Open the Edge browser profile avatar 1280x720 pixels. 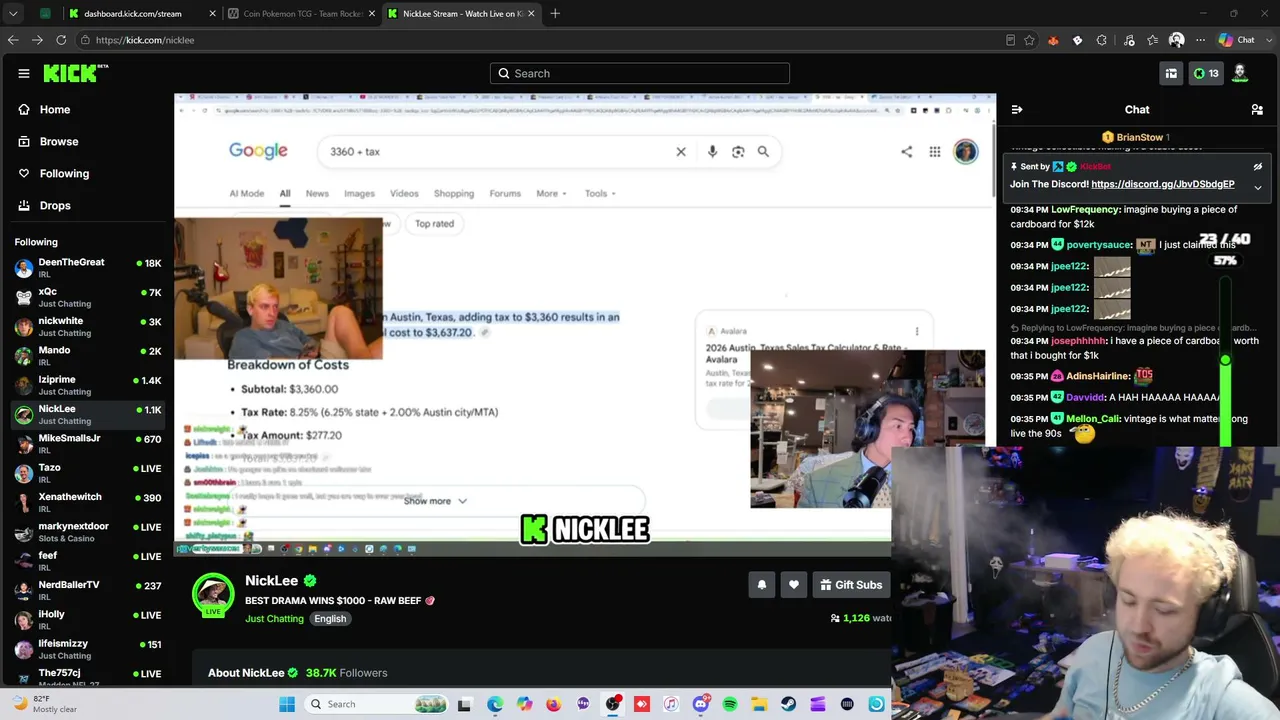[1177, 40]
